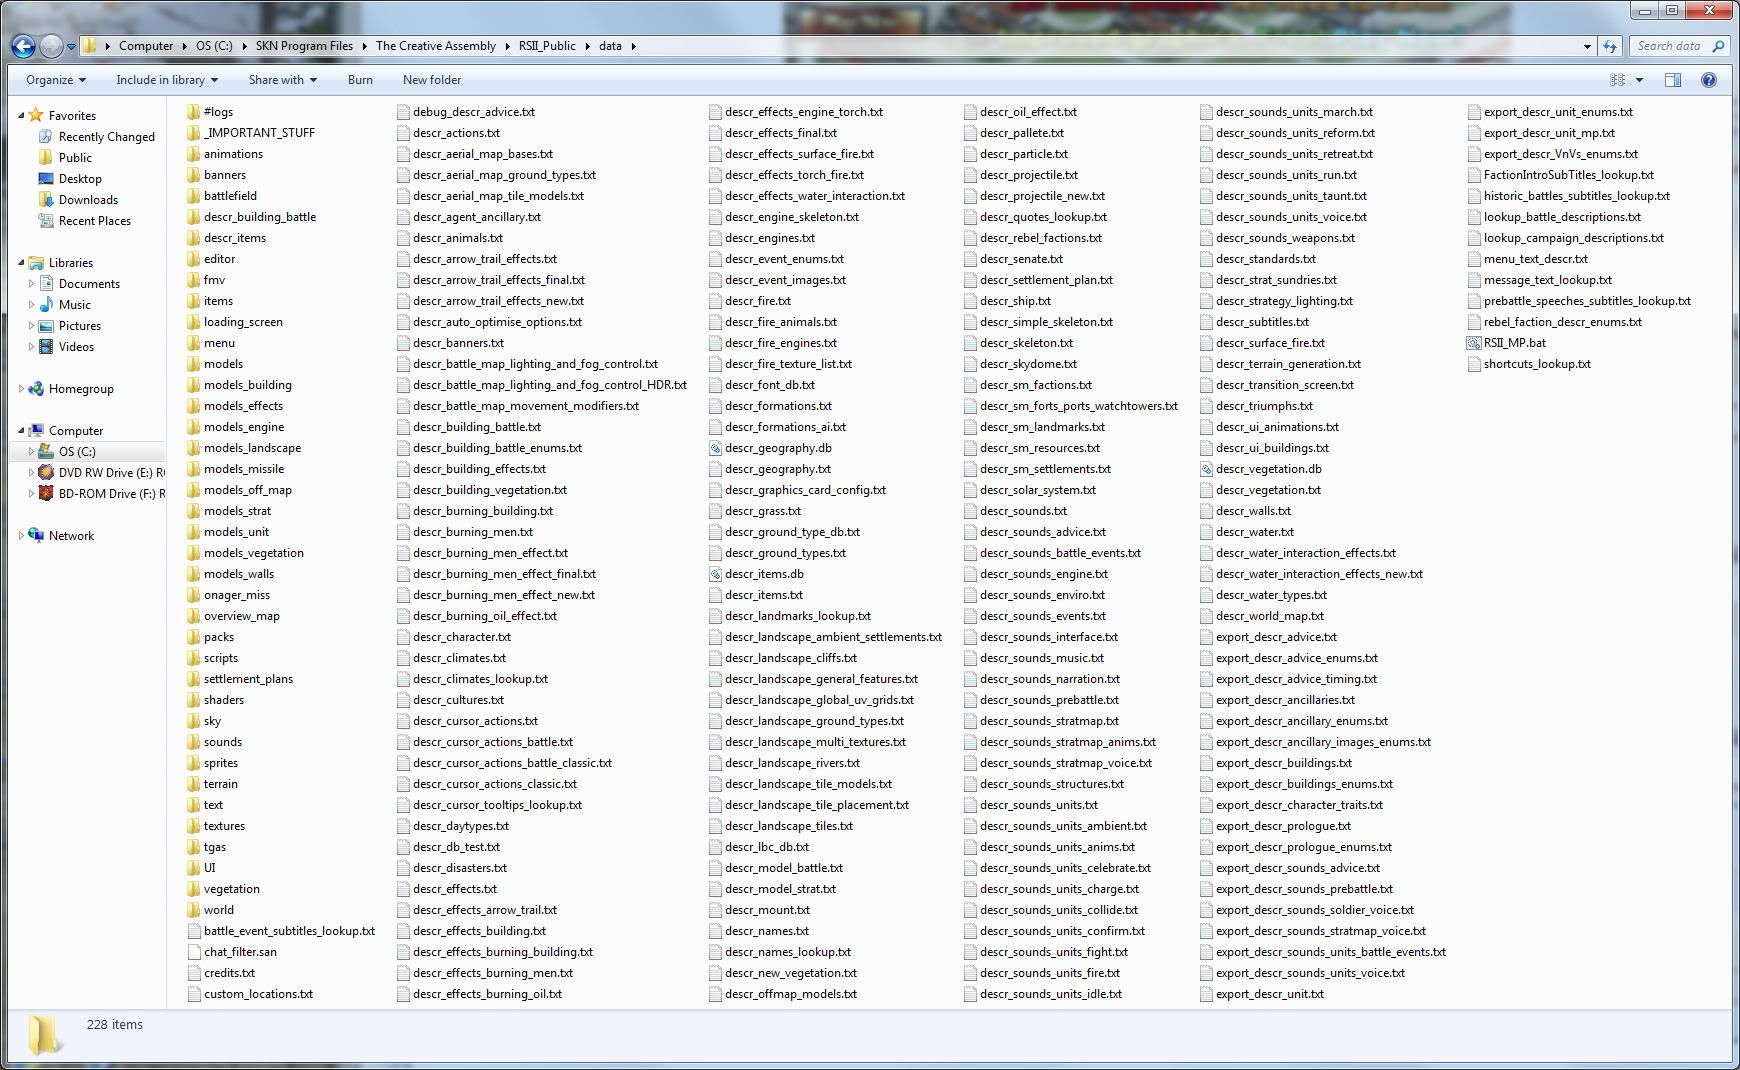The image size is (1740, 1070).
Task: Click the Back navigation arrow button
Action: 24,46
